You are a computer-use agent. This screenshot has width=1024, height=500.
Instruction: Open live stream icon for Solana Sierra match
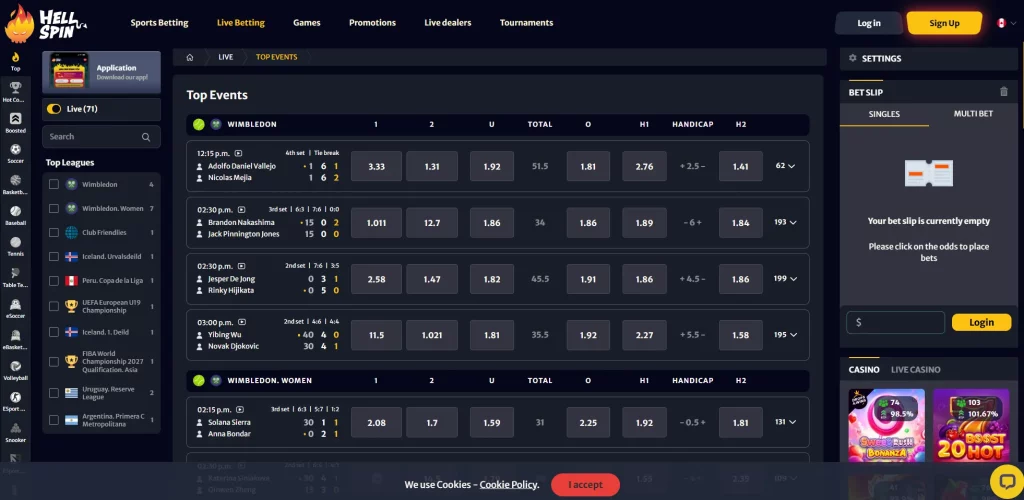point(240,410)
